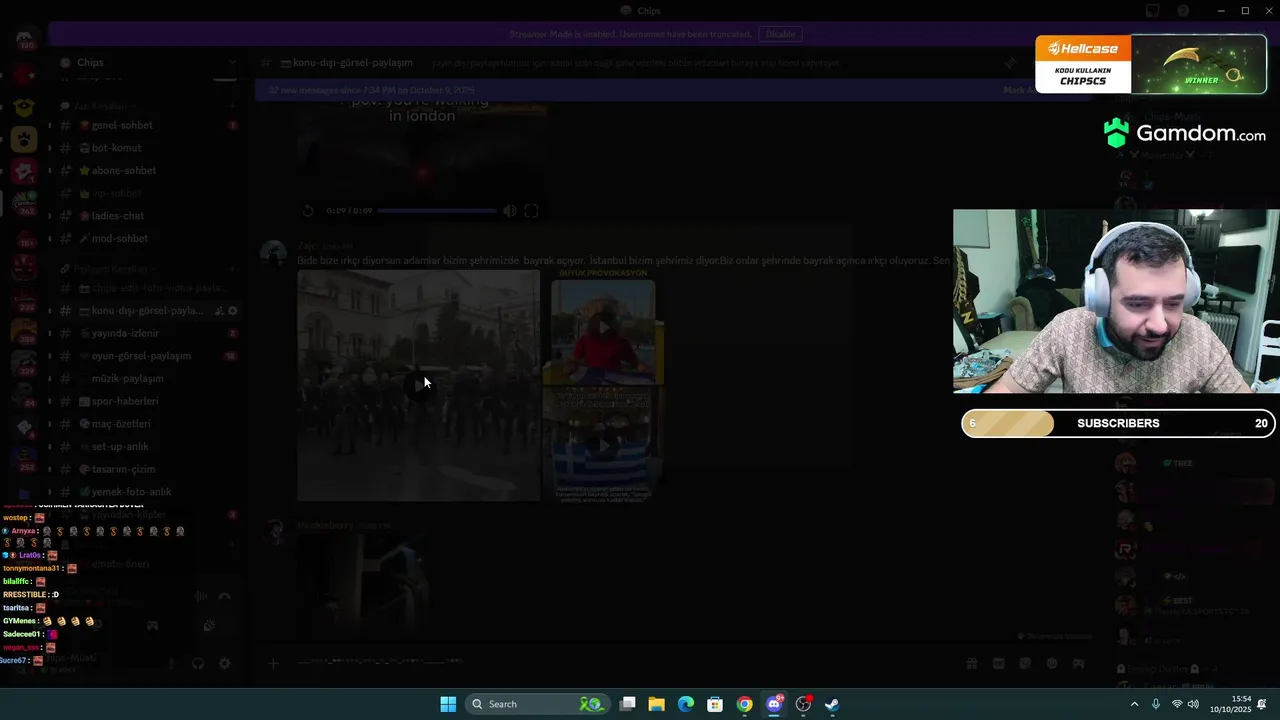Expand threads arrow beside bot-komut
This screenshot has height=720, width=1280.
click(x=50, y=148)
